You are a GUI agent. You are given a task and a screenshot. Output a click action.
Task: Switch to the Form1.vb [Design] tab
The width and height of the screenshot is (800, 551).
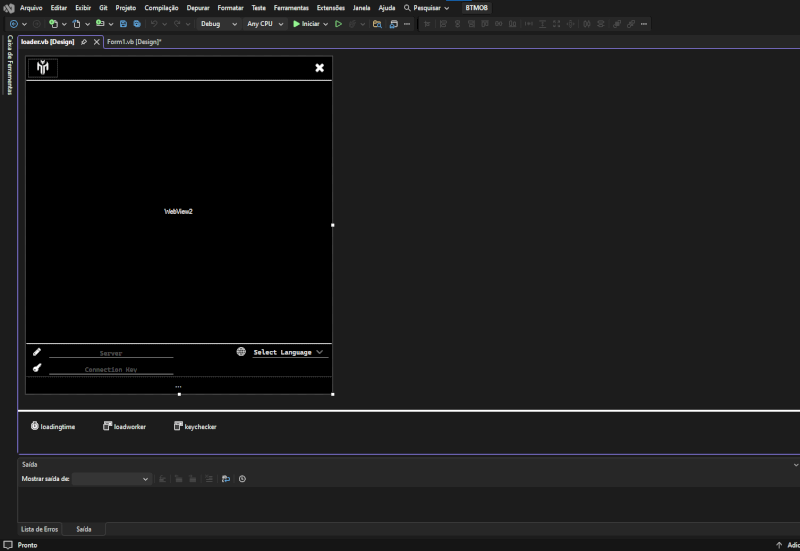coord(134,42)
